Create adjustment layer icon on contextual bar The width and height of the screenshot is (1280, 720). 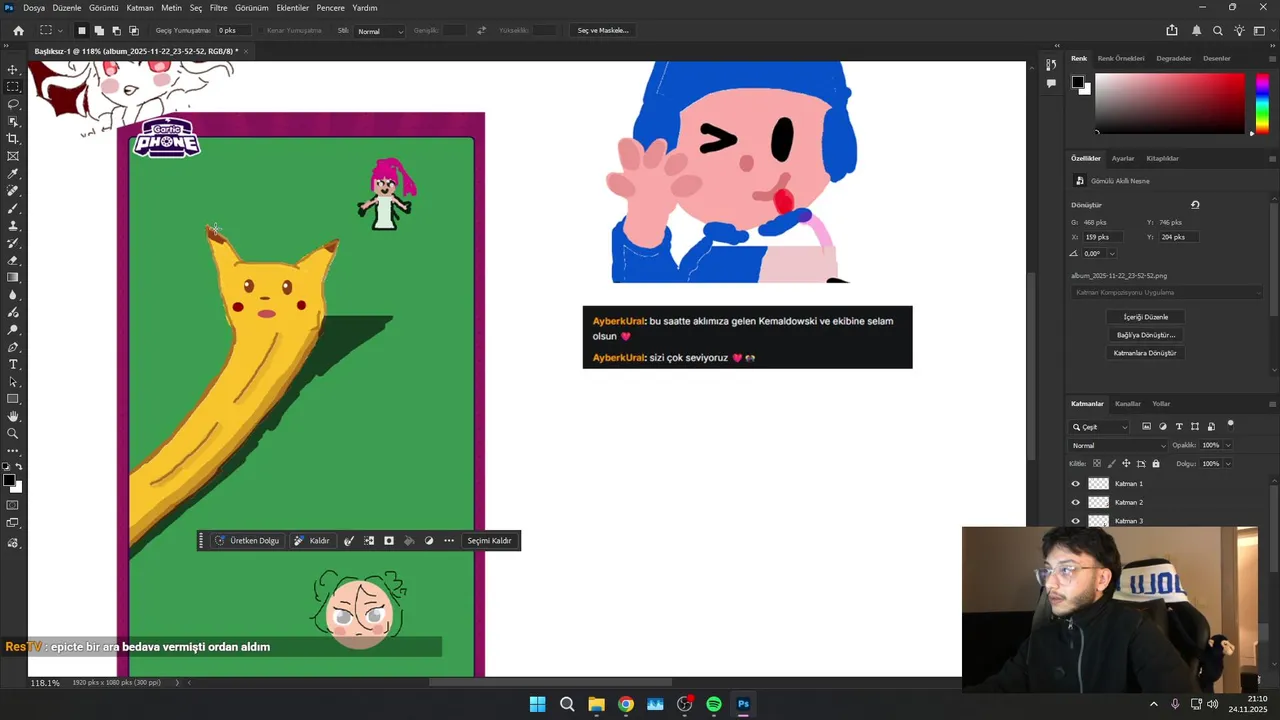point(429,541)
